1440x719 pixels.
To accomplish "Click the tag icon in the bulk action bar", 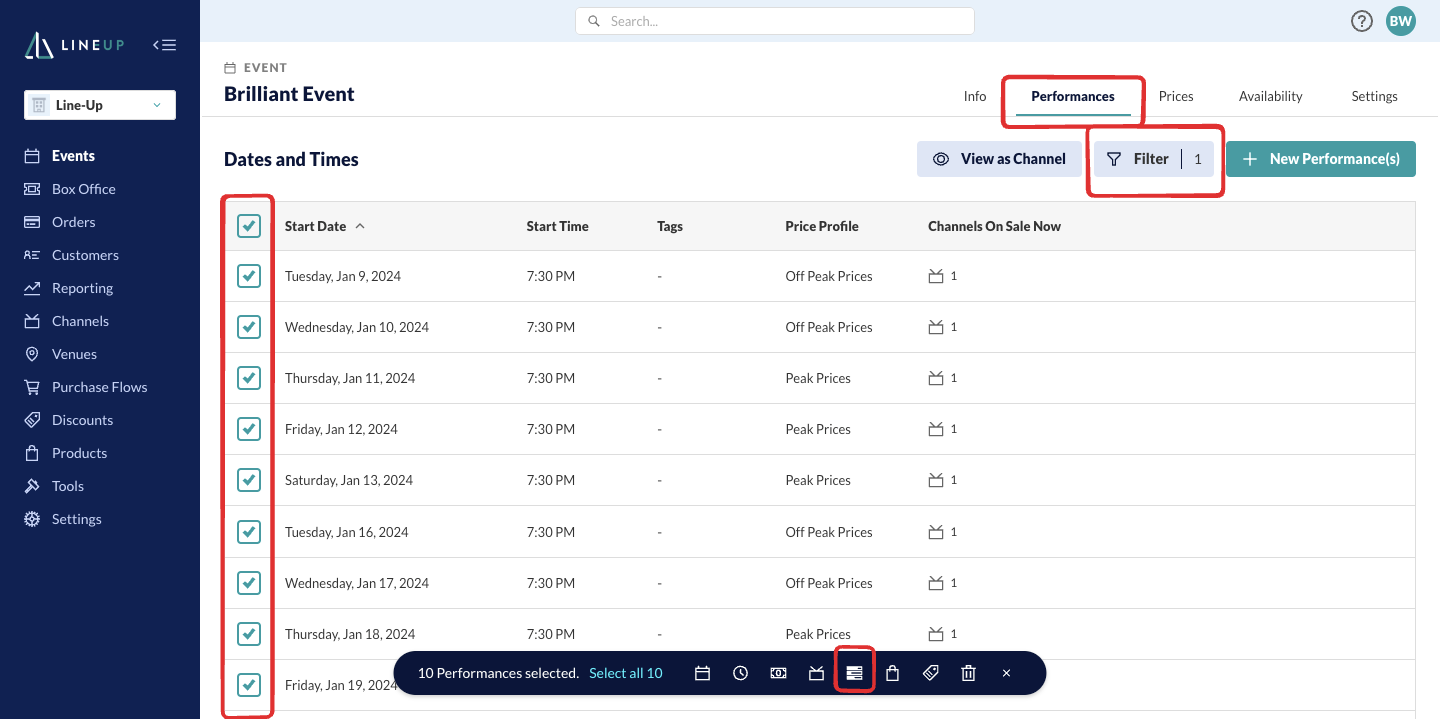I will [930, 673].
